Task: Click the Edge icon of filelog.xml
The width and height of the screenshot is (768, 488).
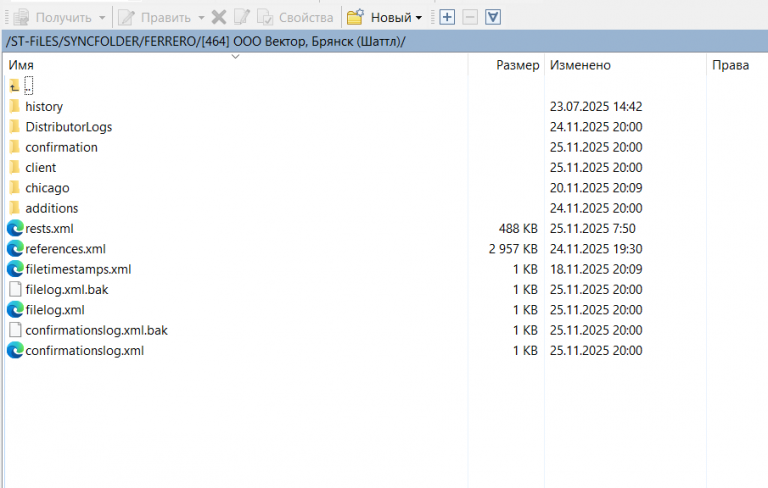Action: [15, 310]
